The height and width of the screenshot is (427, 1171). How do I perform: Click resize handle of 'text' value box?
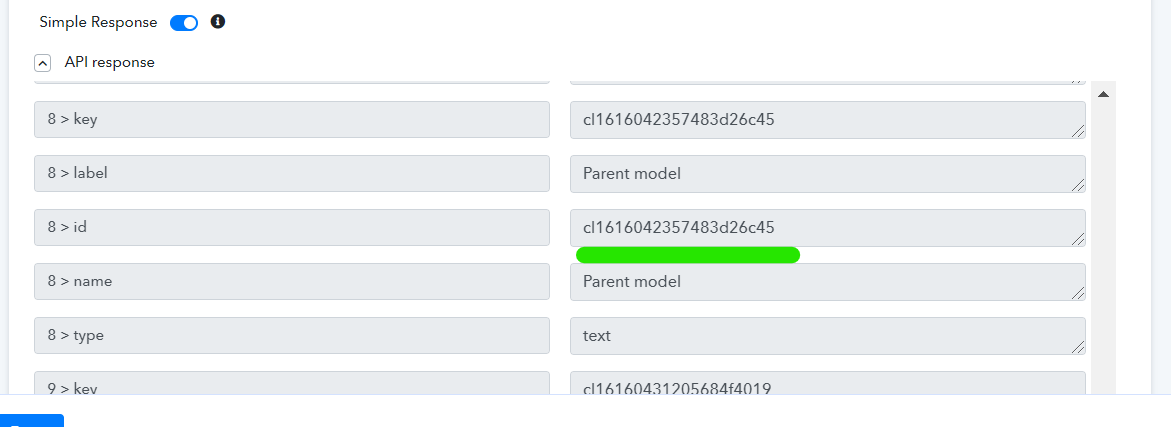pos(1078,347)
